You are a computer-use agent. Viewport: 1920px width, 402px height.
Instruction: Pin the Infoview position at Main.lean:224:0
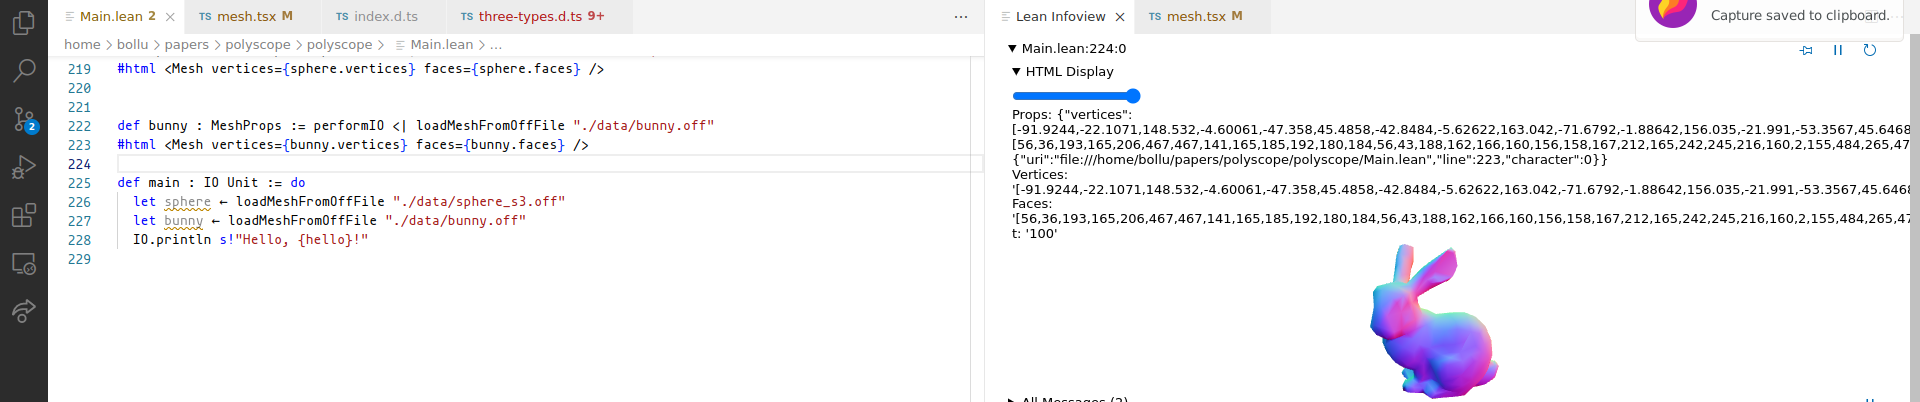coord(1806,50)
